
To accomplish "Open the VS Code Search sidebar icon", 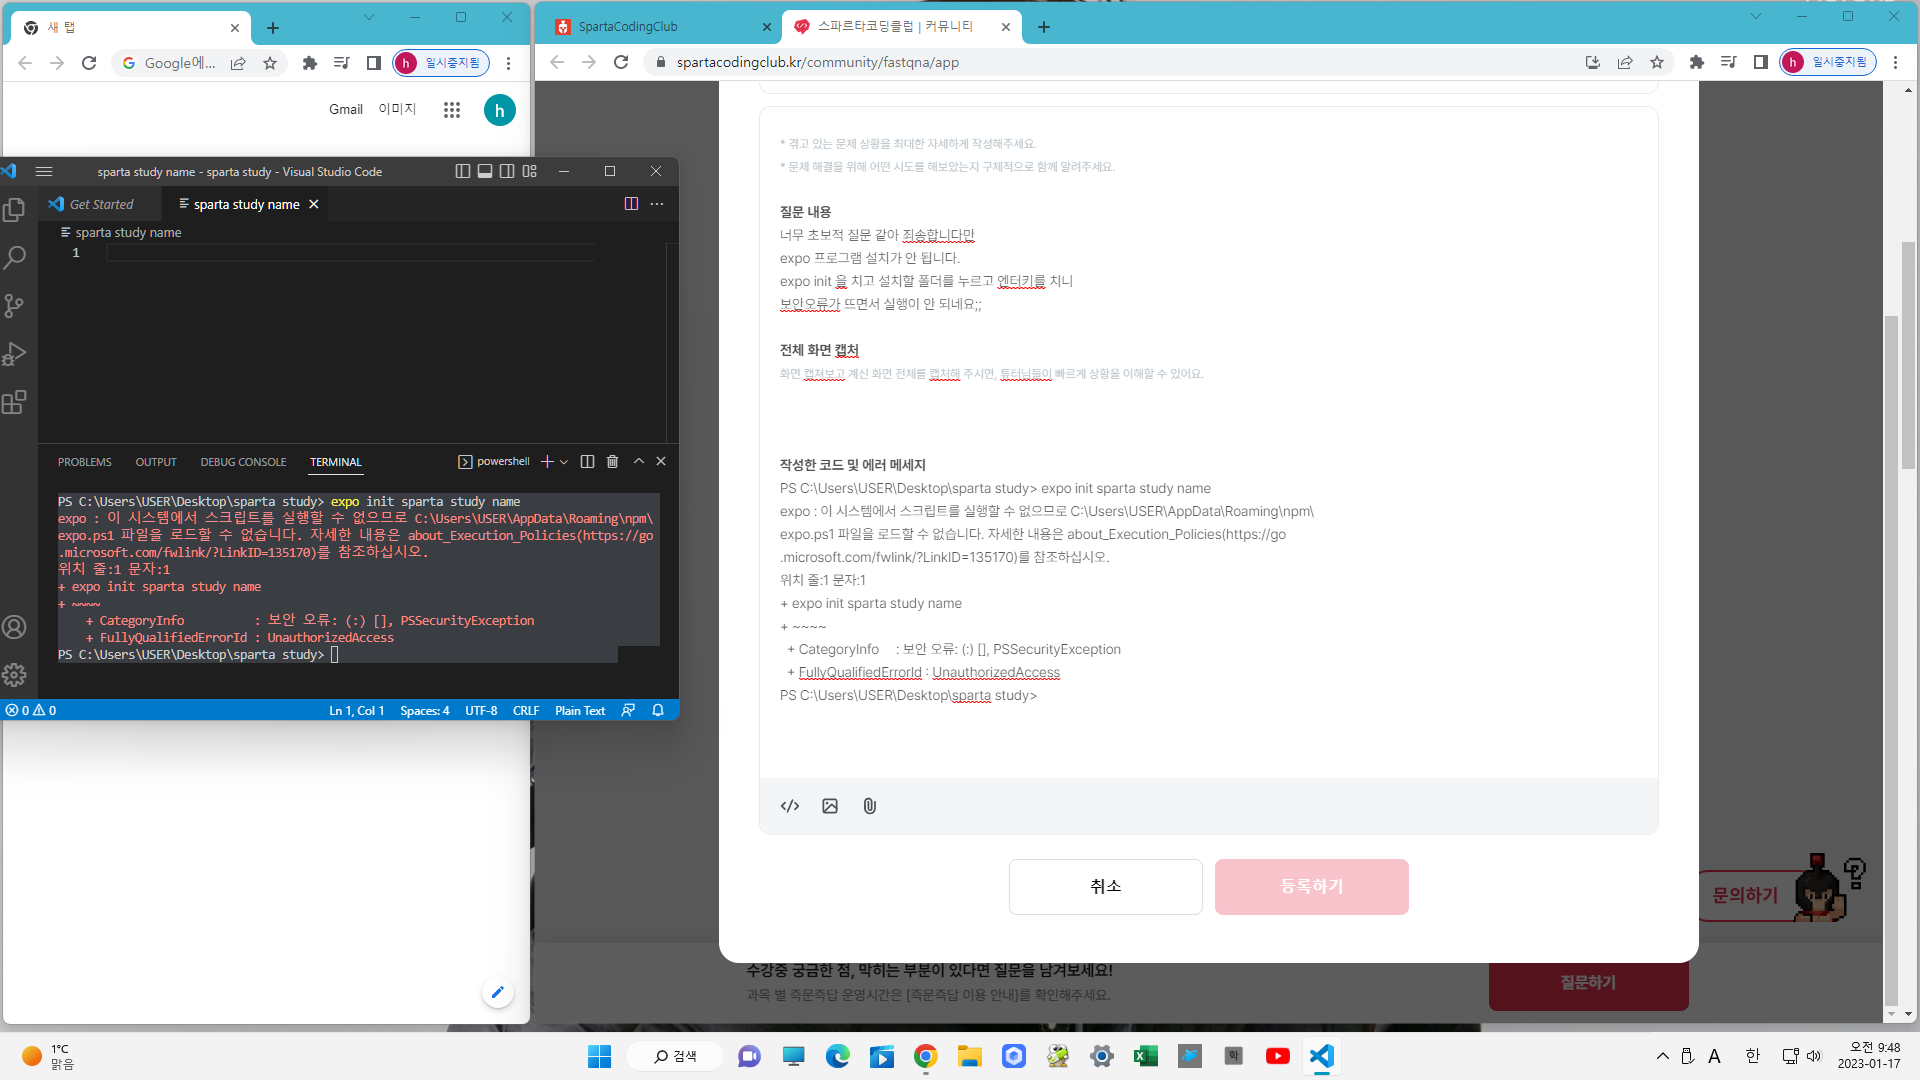I will pos(14,257).
